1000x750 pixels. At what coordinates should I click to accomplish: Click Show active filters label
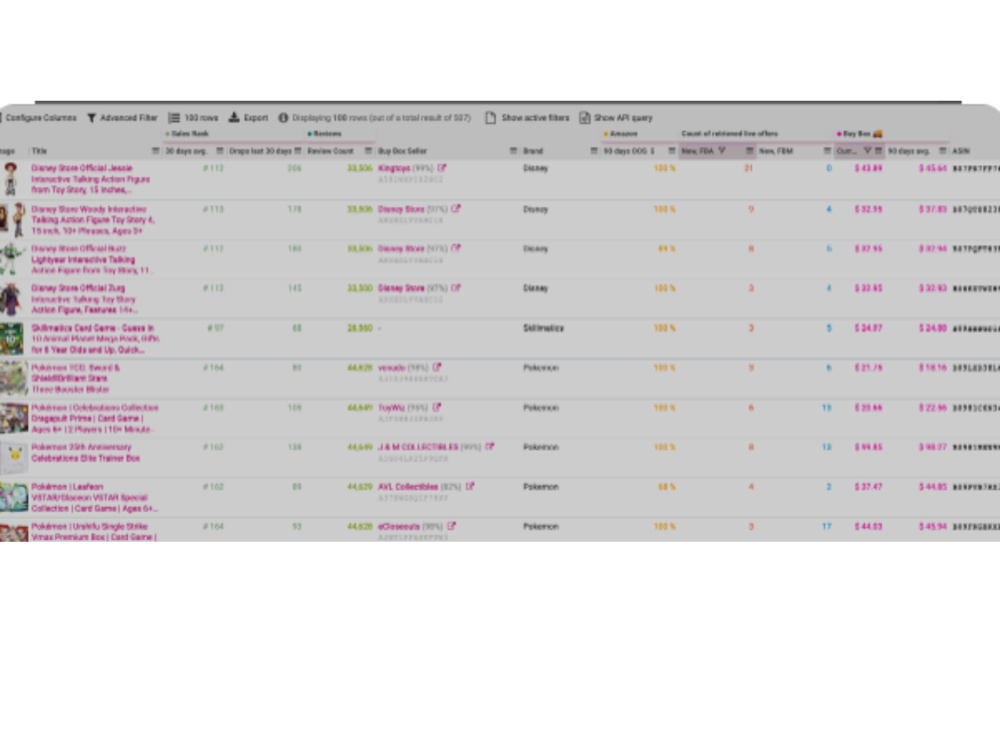click(x=535, y=118)
